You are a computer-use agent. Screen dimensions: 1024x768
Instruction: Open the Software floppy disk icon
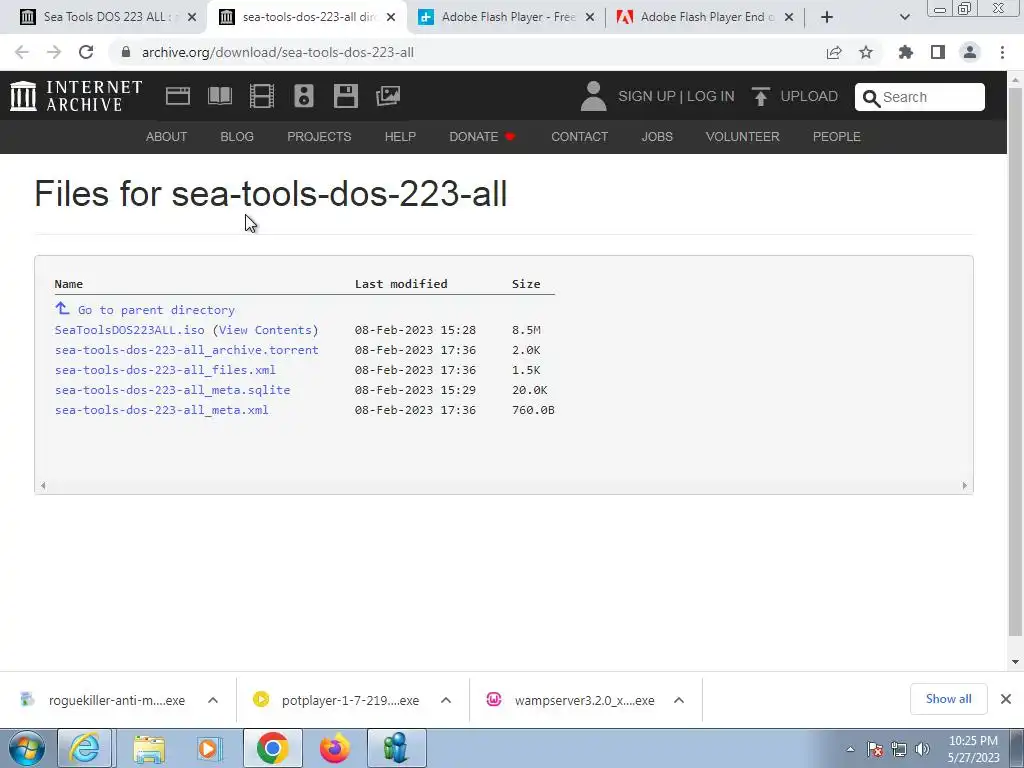pyautogui.click(x=345, y=96)
